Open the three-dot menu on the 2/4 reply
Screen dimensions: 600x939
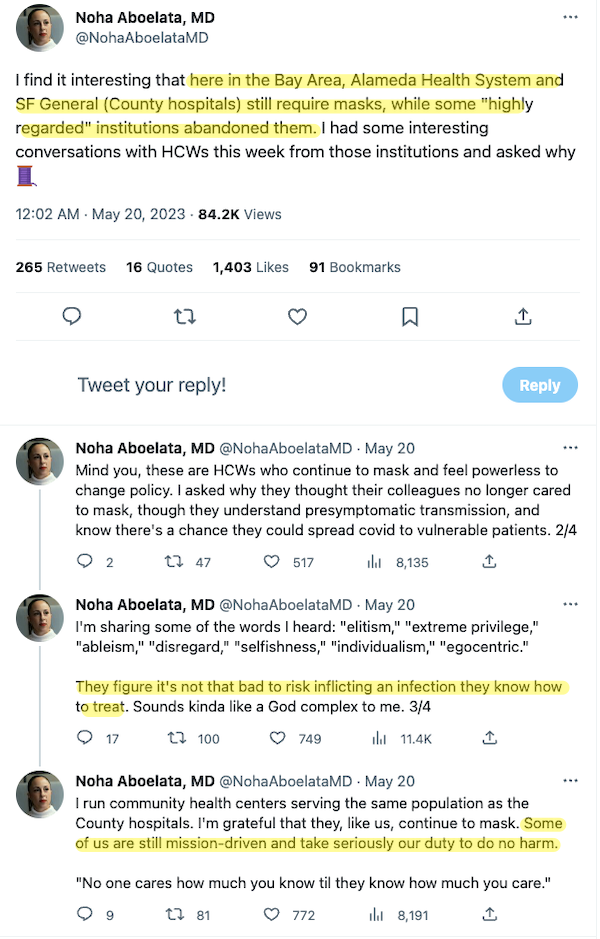click(570, 447)
